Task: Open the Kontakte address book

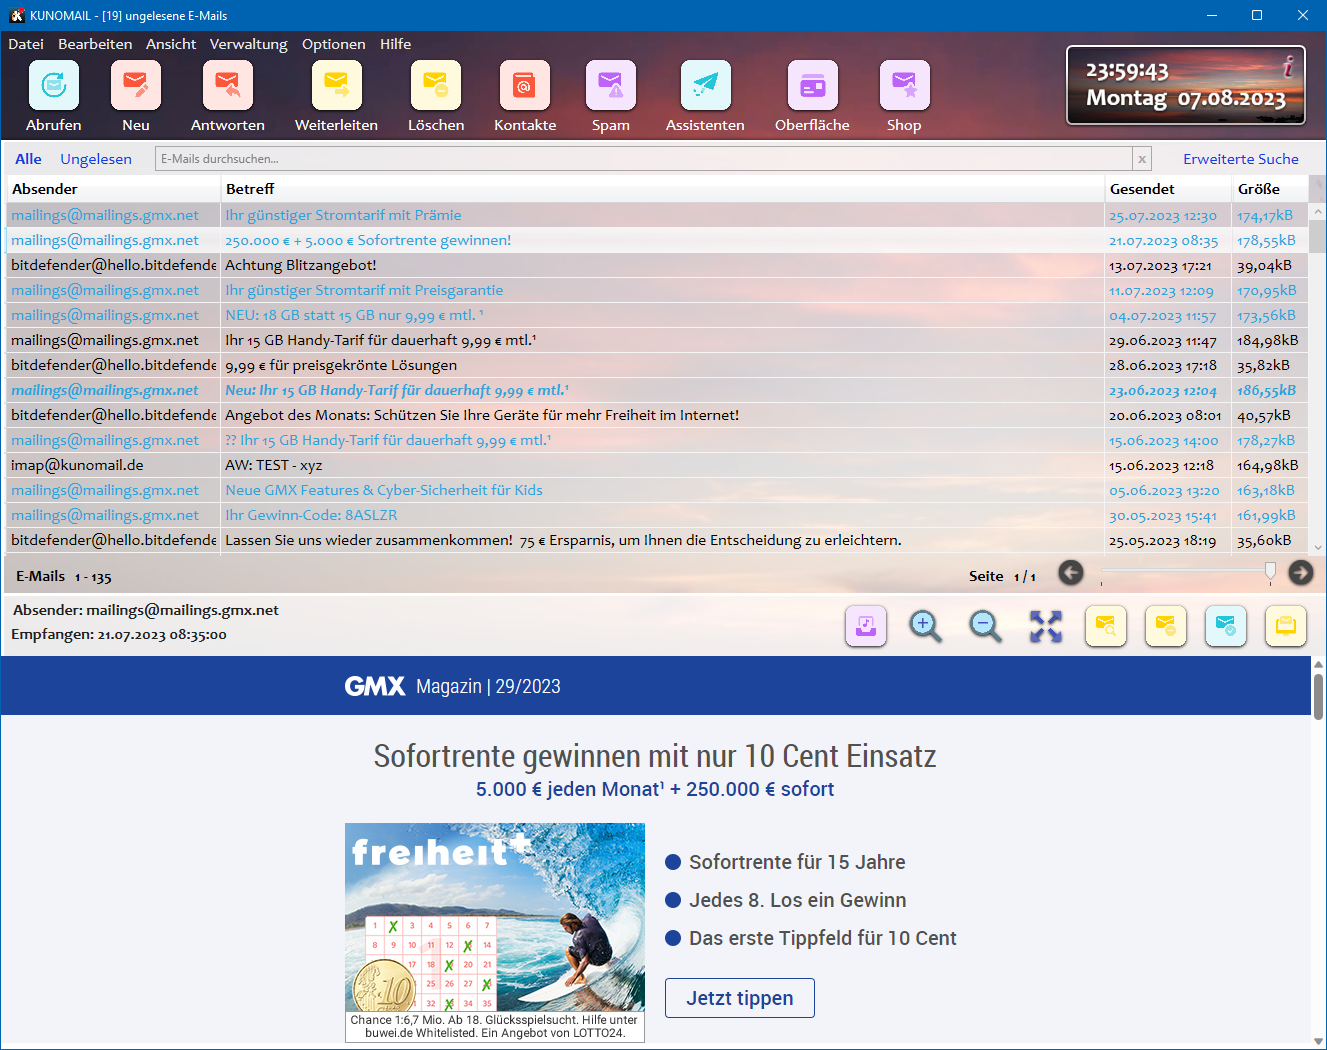Action: 525,86
